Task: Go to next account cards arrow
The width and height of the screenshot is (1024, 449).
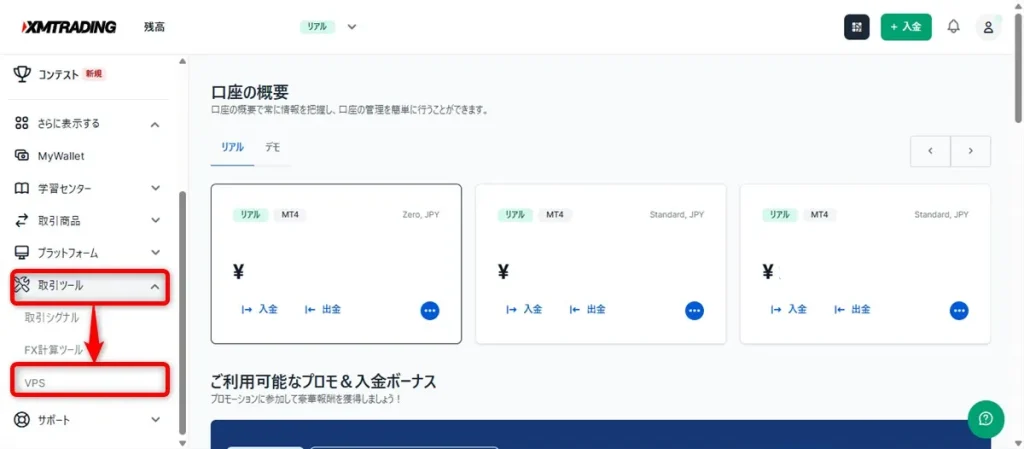Action: (970, 151)
